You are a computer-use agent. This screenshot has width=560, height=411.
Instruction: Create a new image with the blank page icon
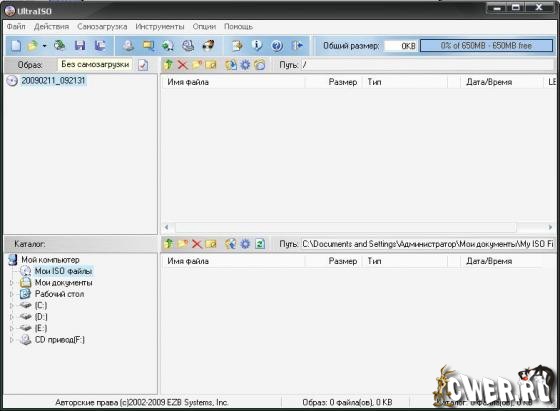(16, 46)
